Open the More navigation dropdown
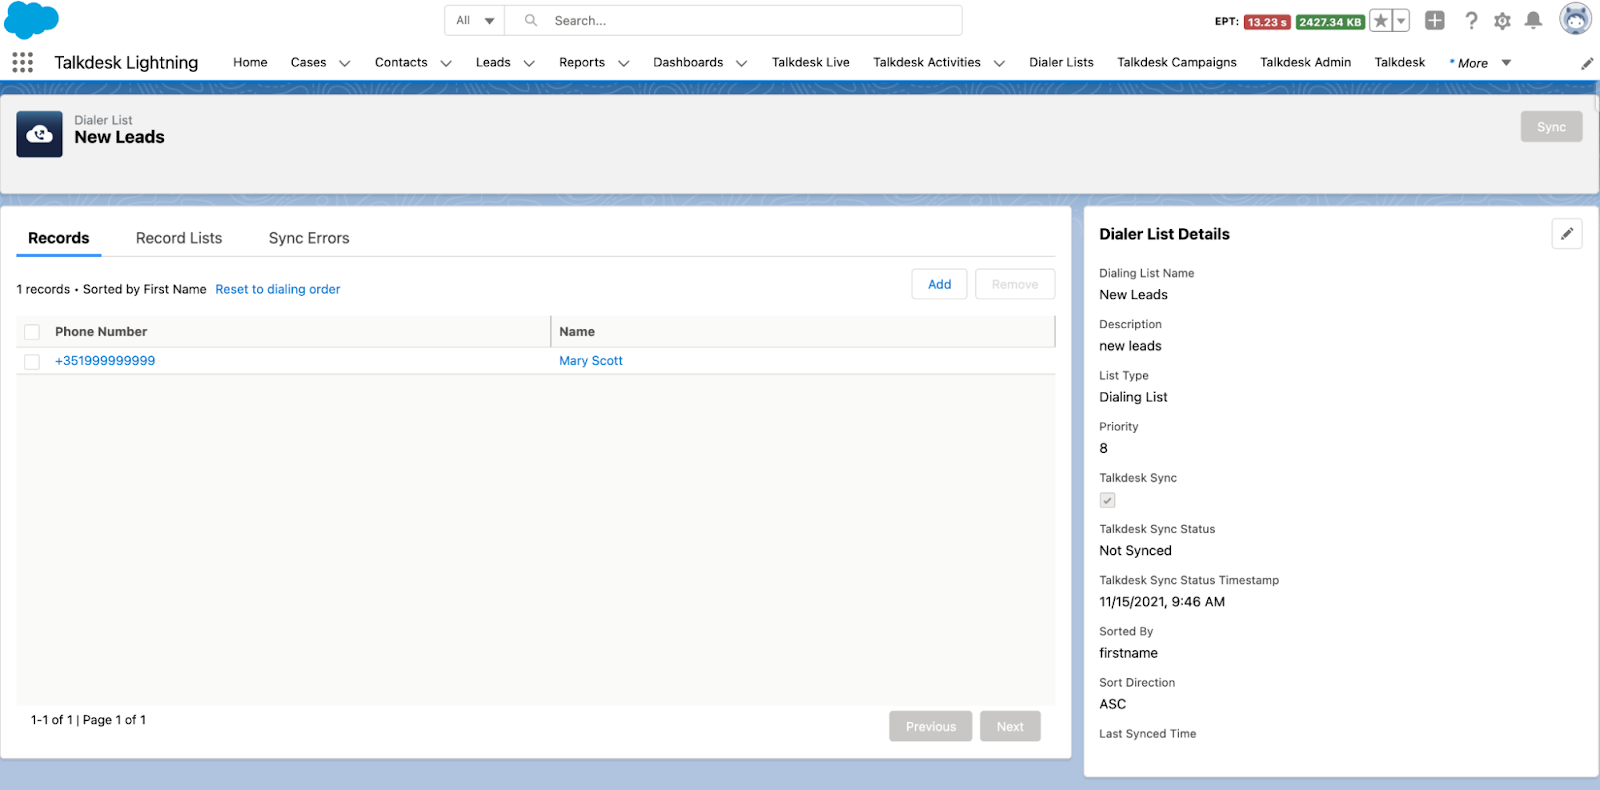 click(1481, 63)
